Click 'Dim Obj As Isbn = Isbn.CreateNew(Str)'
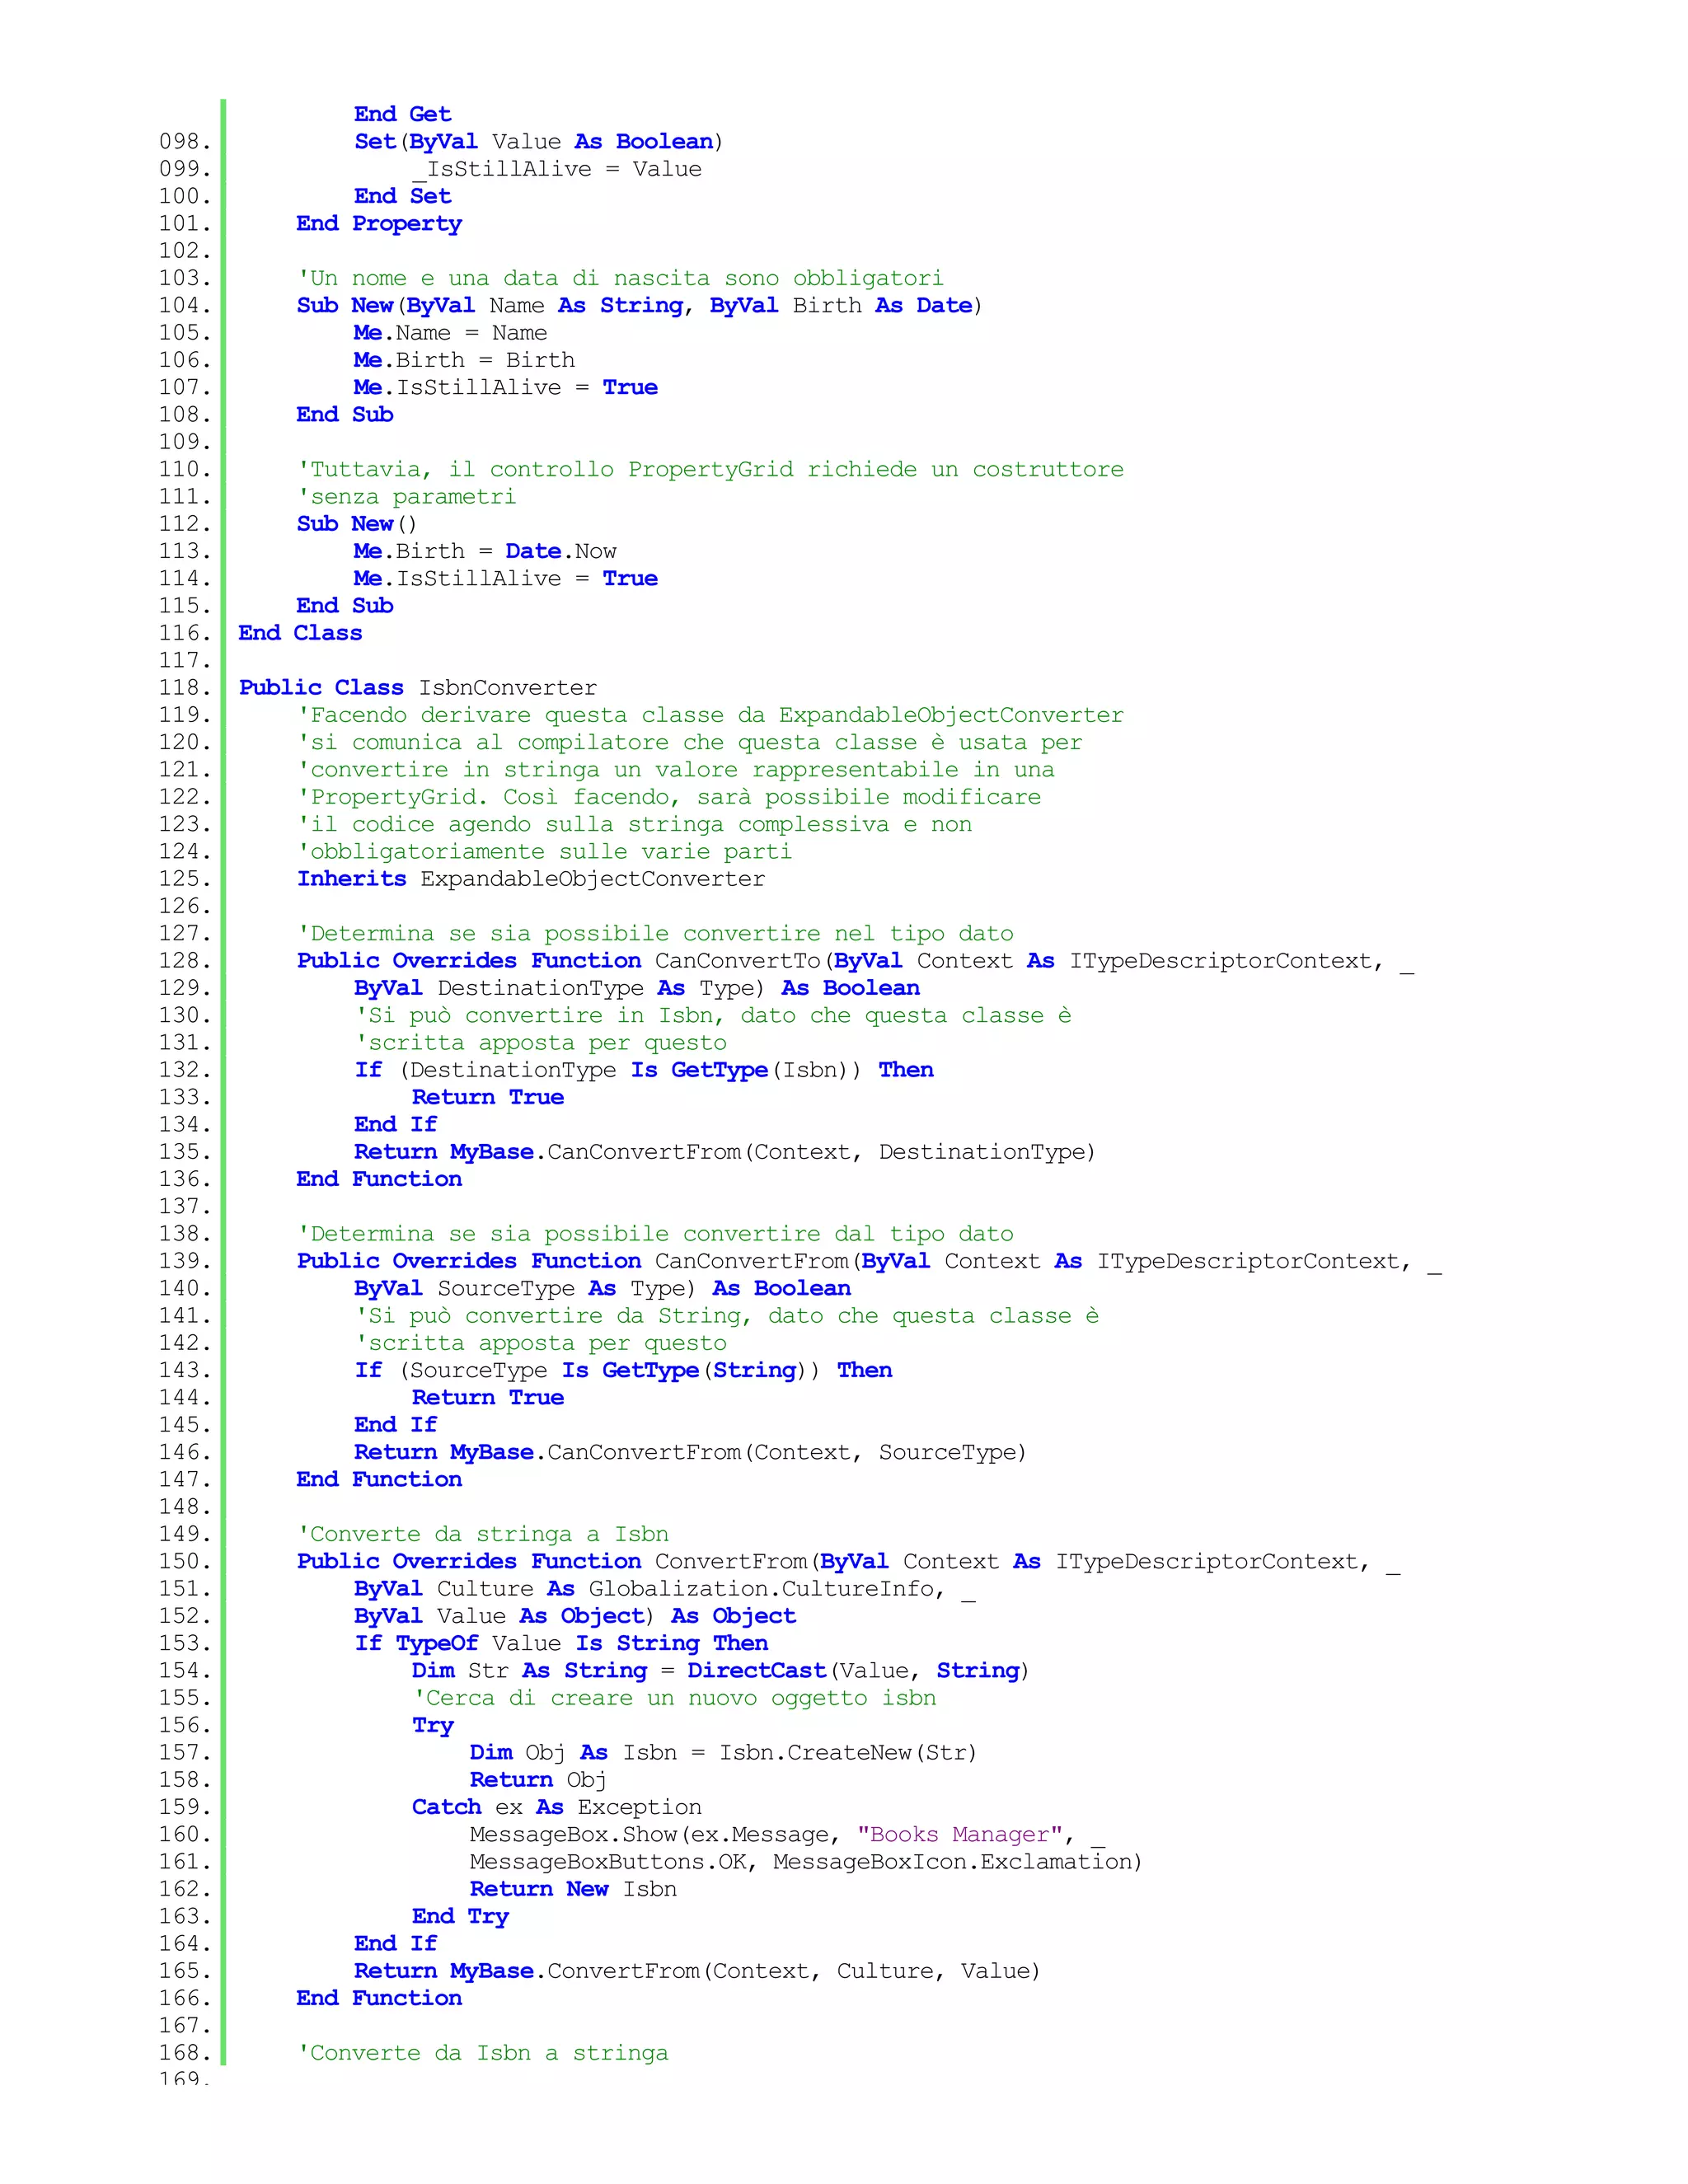The width and height of the screenshot is (1688, 2184). [x=723, y=1753]
